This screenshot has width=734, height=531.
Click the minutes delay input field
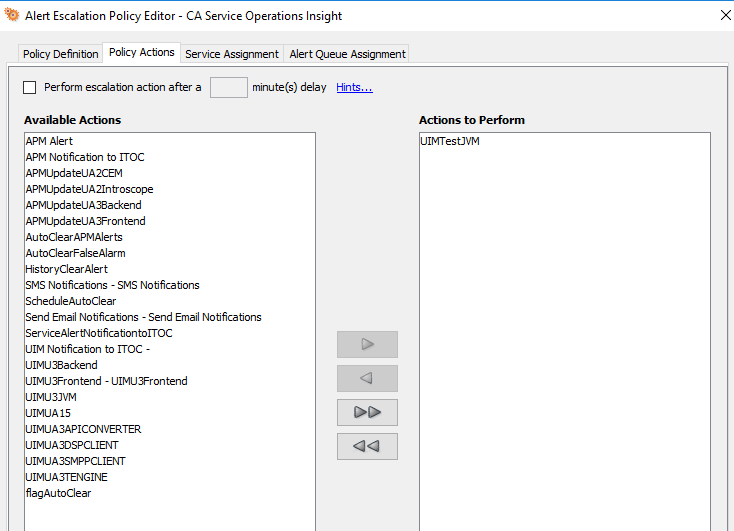coord(228,88)
